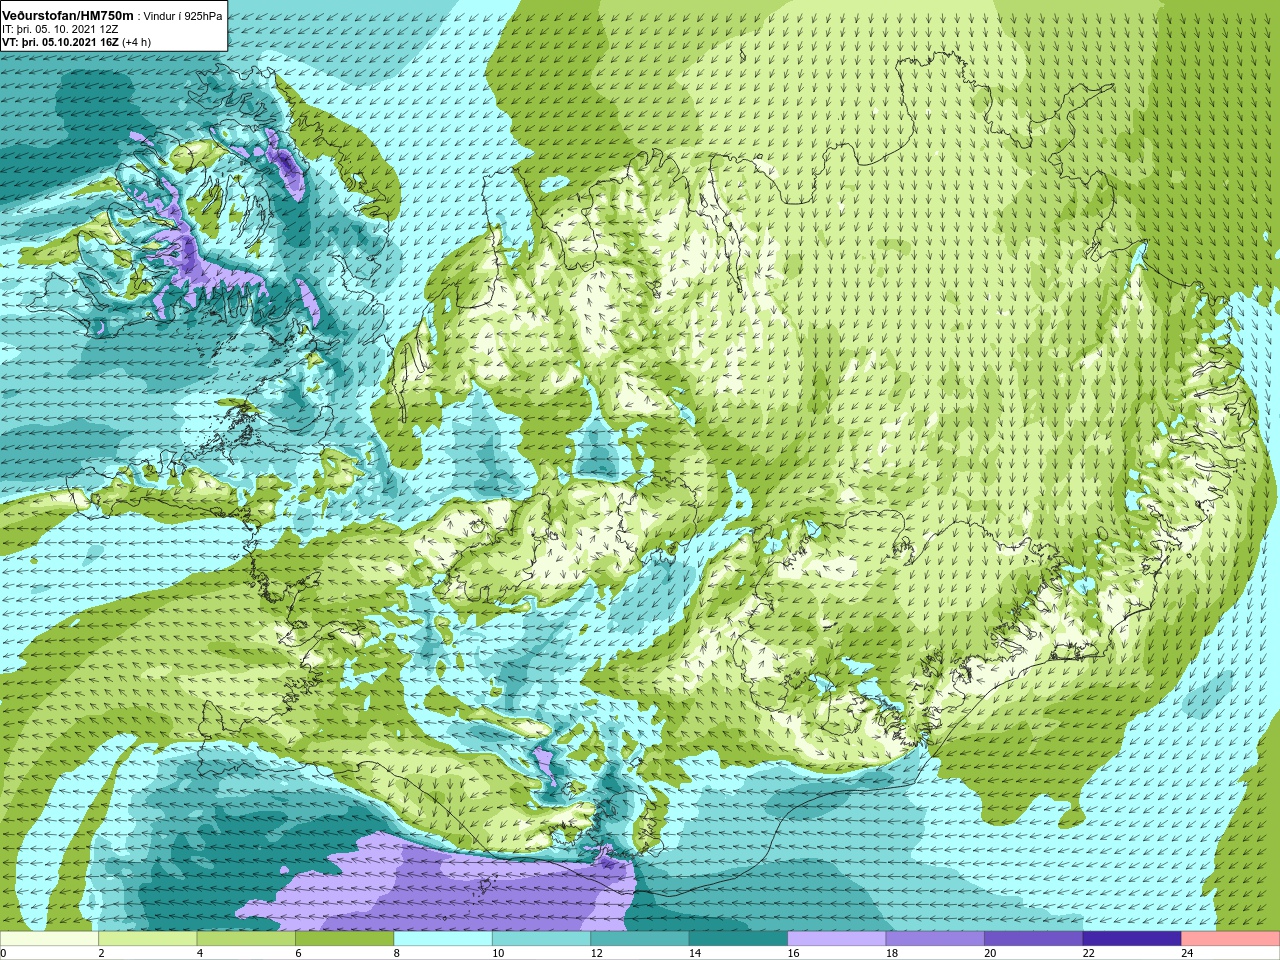Click the "(+4 h)" forecast offset
Viewport: 1280px width, 960px height.
tap(136, 42)
